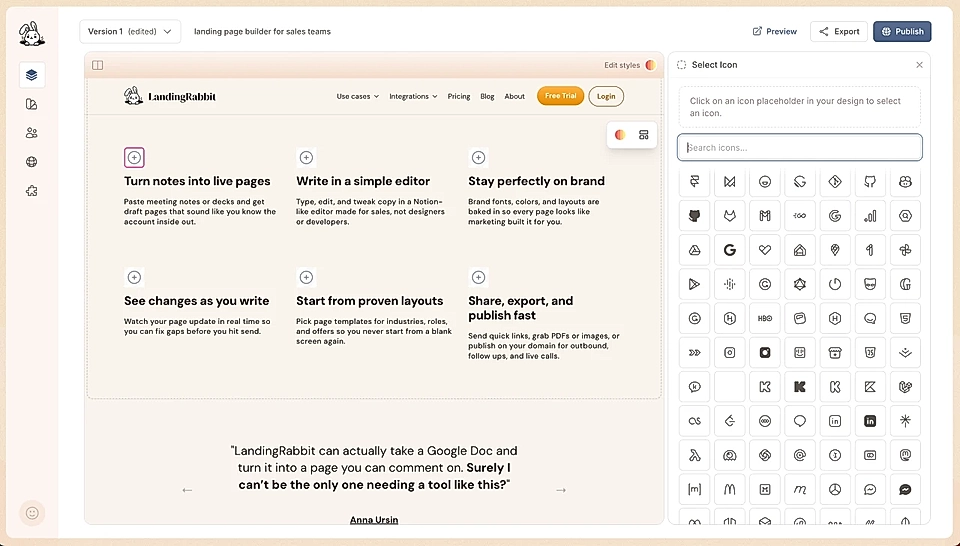This screenshot has width=960, height=546.
Task: Select the Last.fm icon
Action: coord(694,422)
